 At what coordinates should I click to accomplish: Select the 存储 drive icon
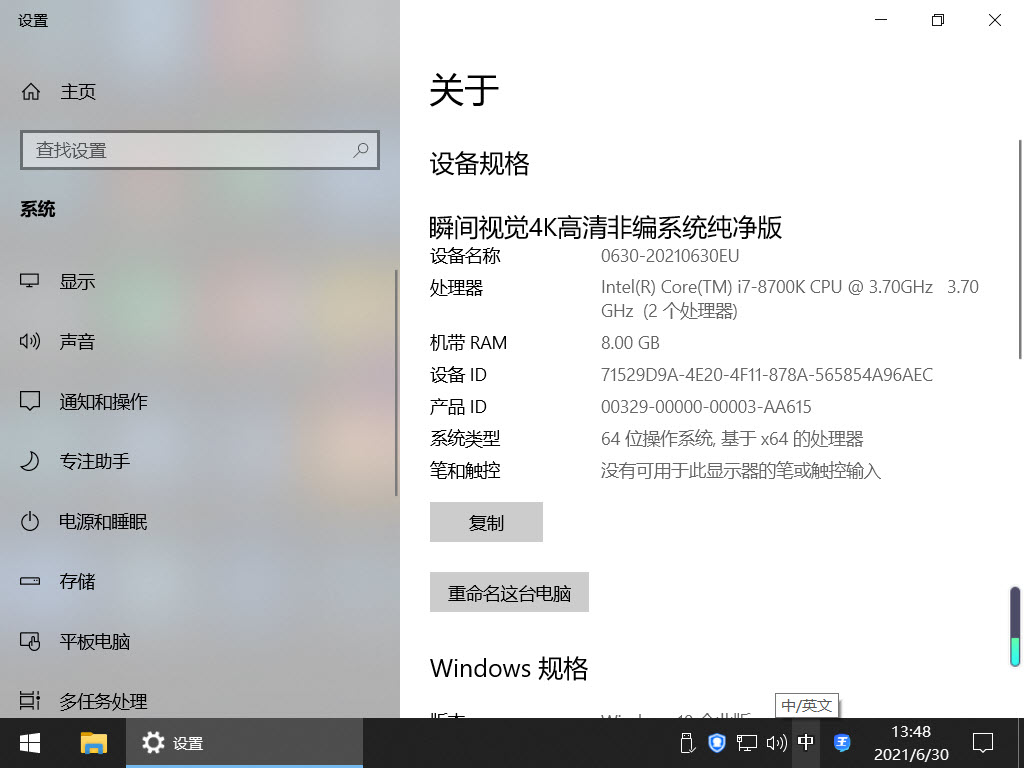point(29,581)
